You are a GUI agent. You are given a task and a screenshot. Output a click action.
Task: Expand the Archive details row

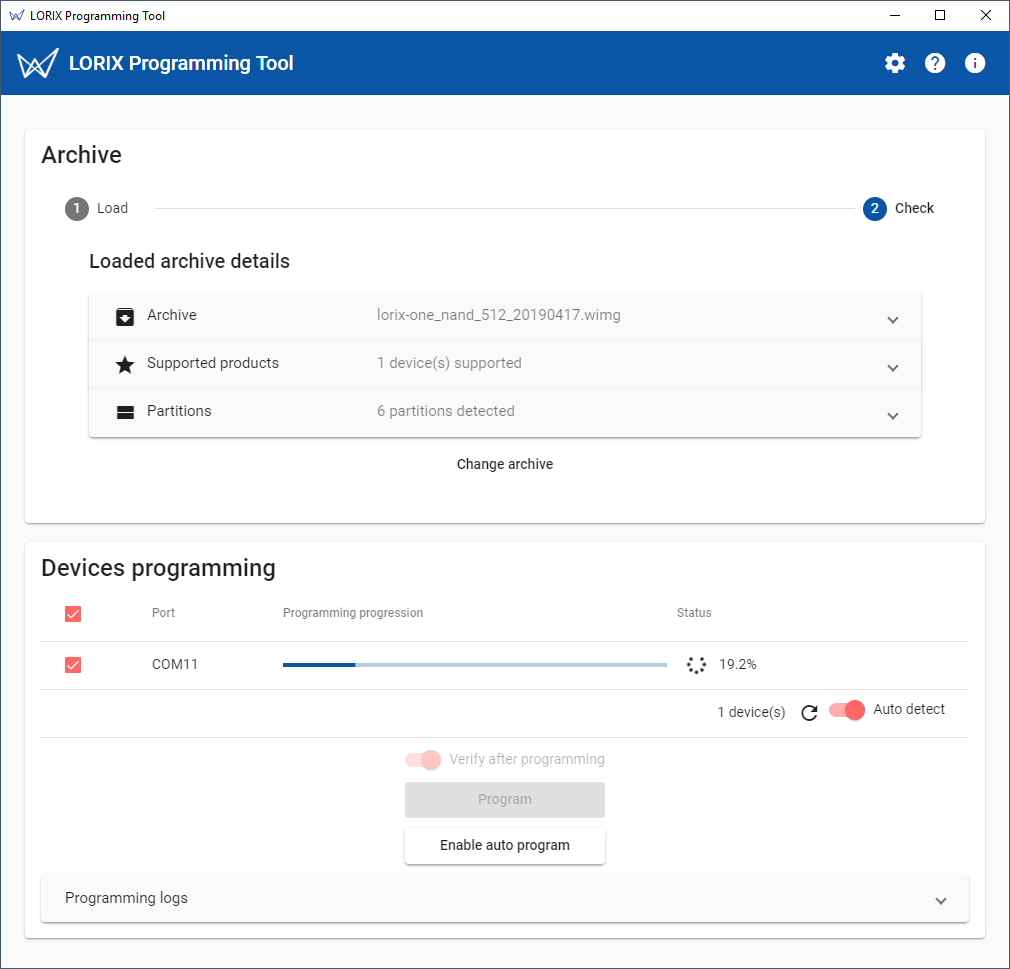coord(893,320)
